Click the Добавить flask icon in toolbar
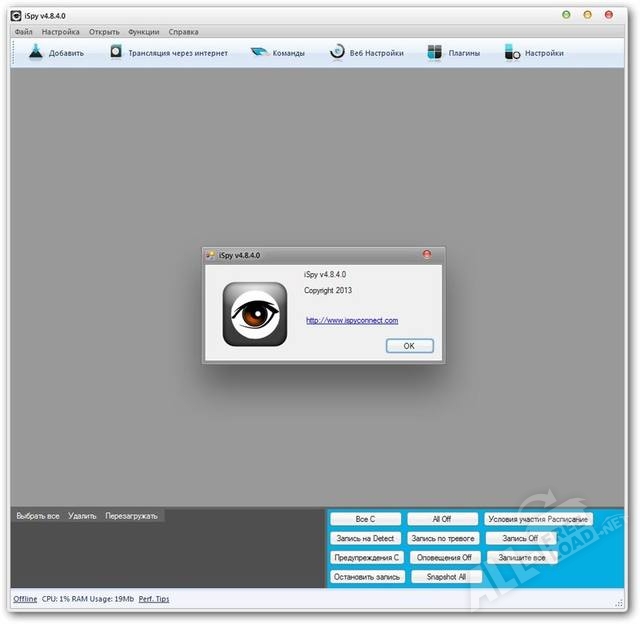This screenshot has height=624, width=640. [35, 53]
